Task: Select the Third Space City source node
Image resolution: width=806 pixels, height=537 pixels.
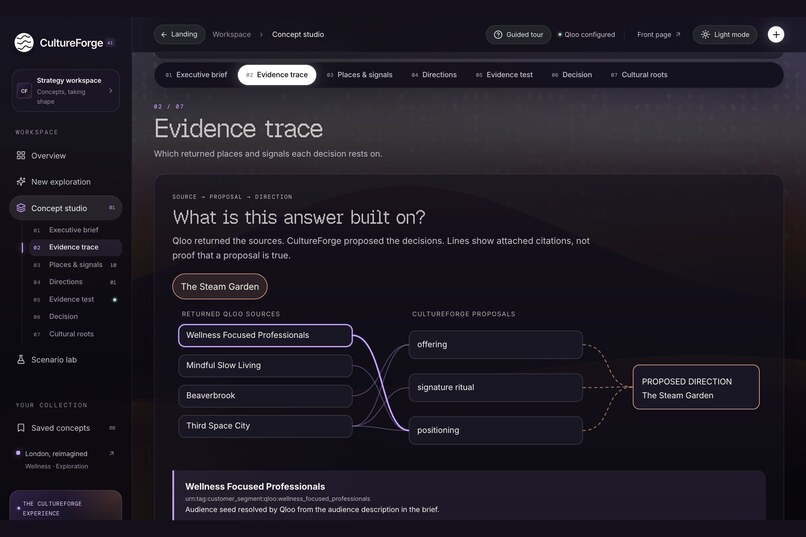Action: click(265, 426)
